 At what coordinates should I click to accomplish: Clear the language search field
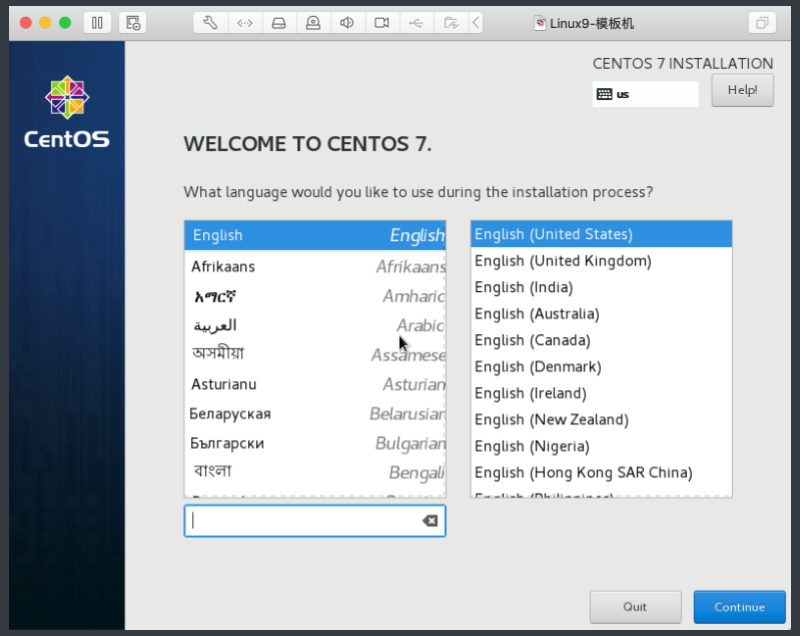tap(430, 521)
